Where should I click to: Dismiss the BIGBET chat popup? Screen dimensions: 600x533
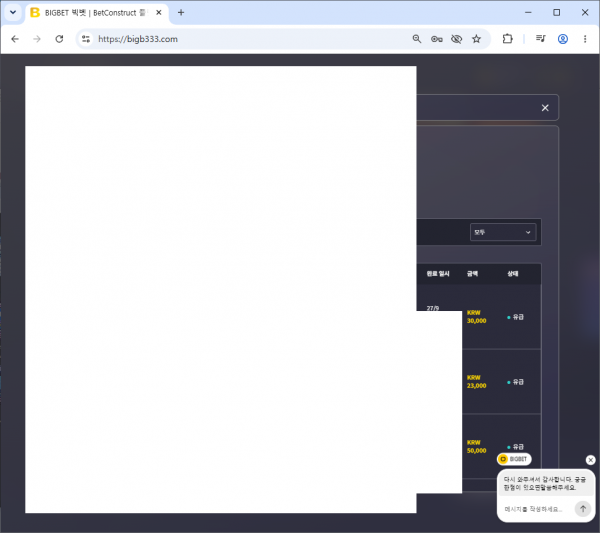coord(590,460)
